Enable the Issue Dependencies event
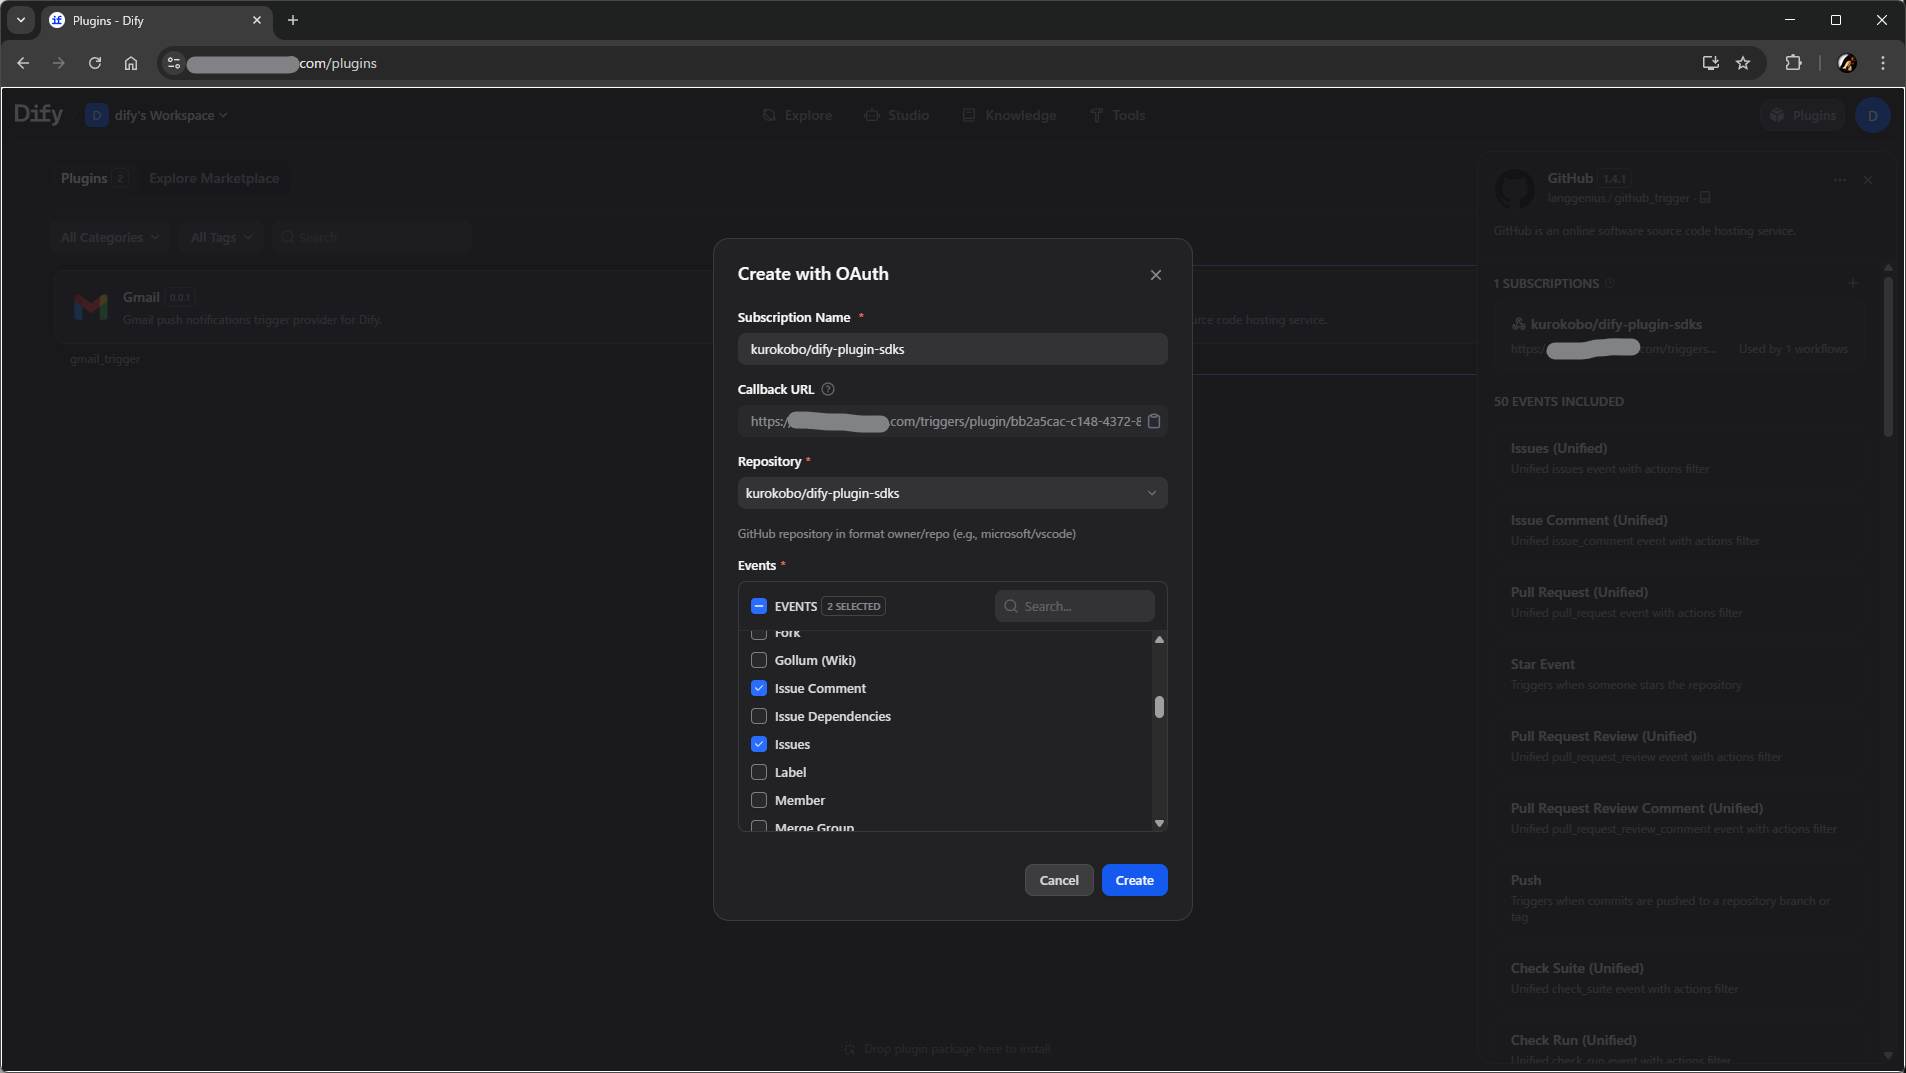 coord(759,716)
